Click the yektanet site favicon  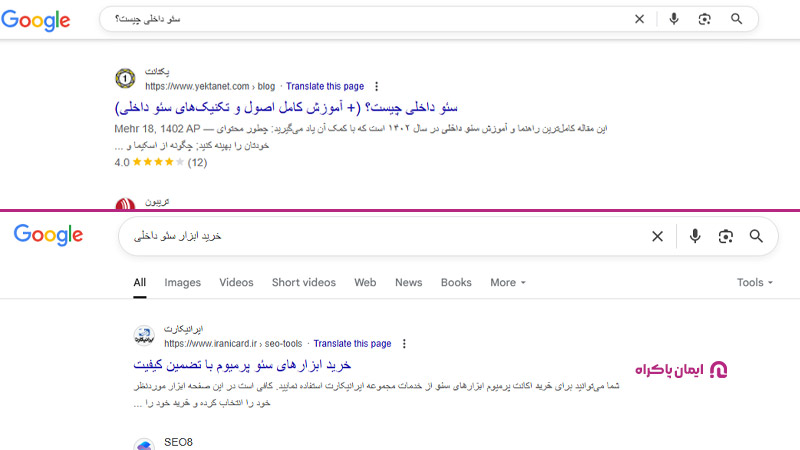125,79
